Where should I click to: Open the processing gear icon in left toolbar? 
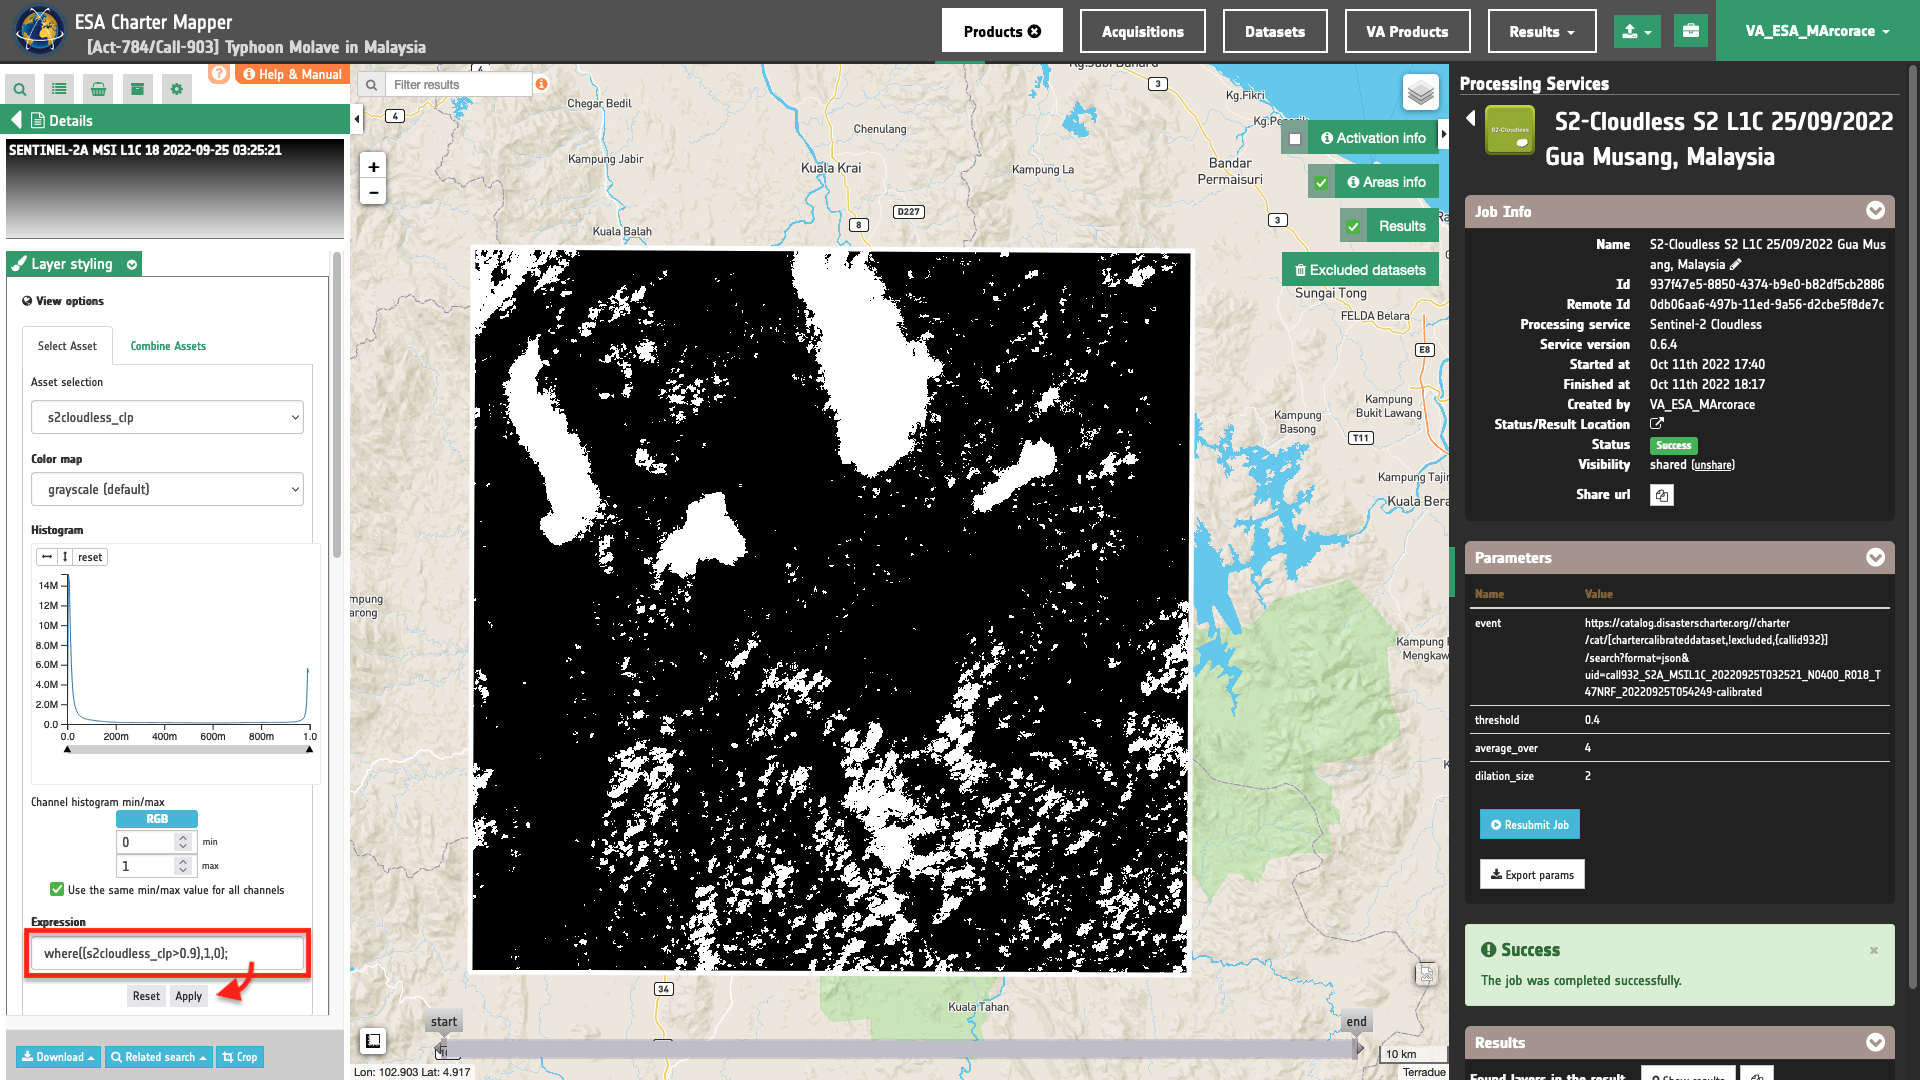pos(177,89)
